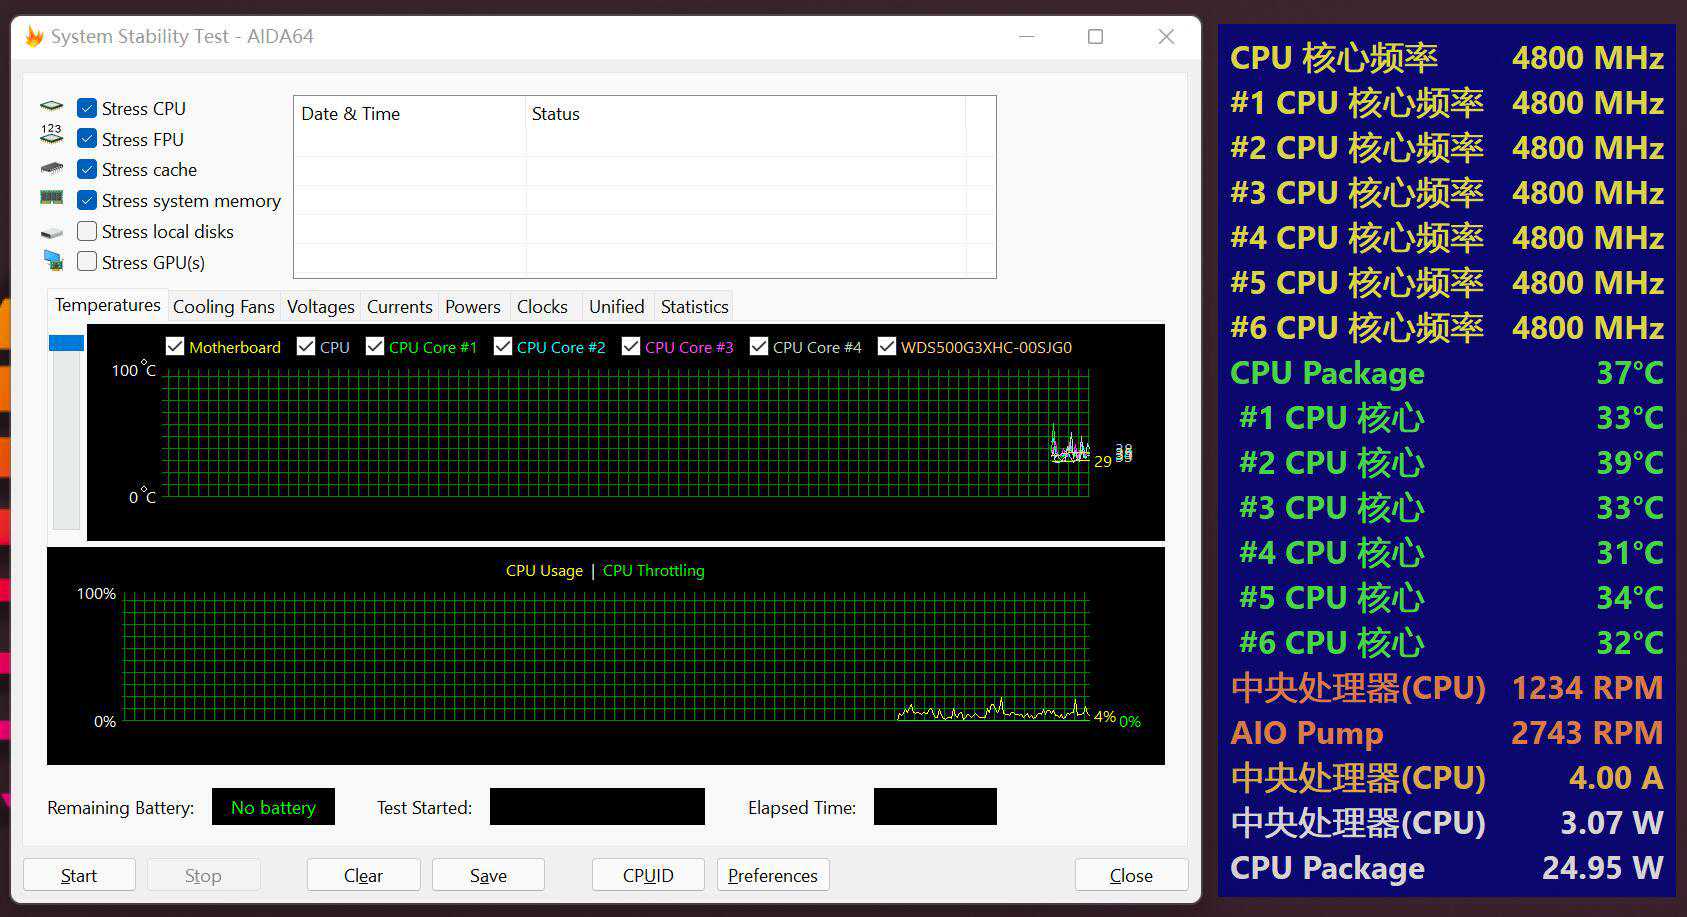This screenshot has height=917, width=1687.
Task: Enable the Stress local disks checkbox
Action: click(87, 231)
